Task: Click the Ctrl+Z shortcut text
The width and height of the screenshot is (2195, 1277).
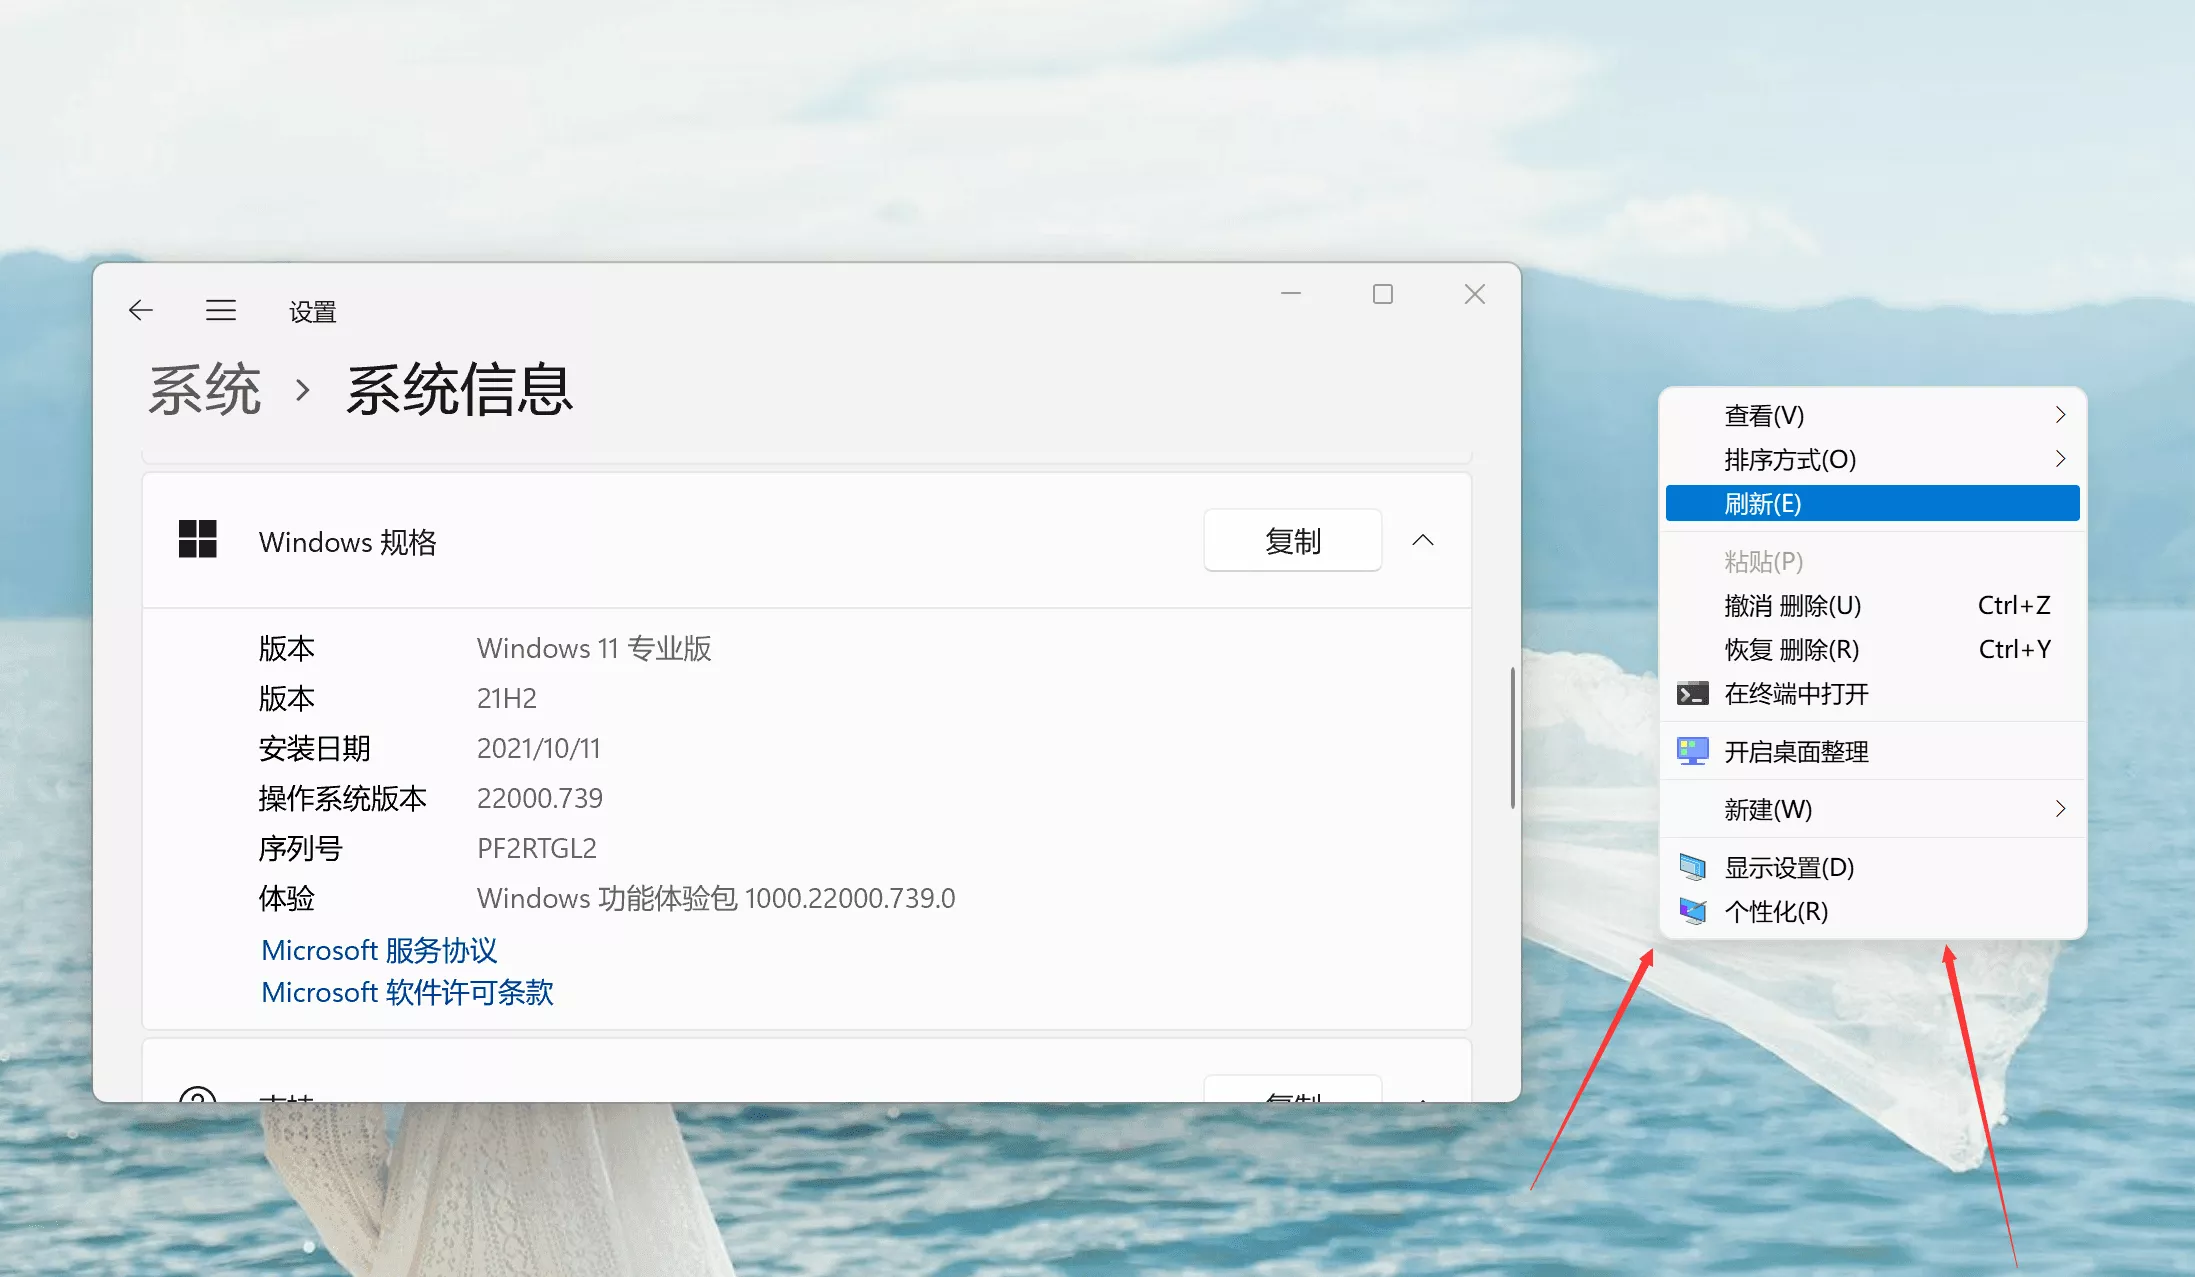Action: coord(2014,605)
